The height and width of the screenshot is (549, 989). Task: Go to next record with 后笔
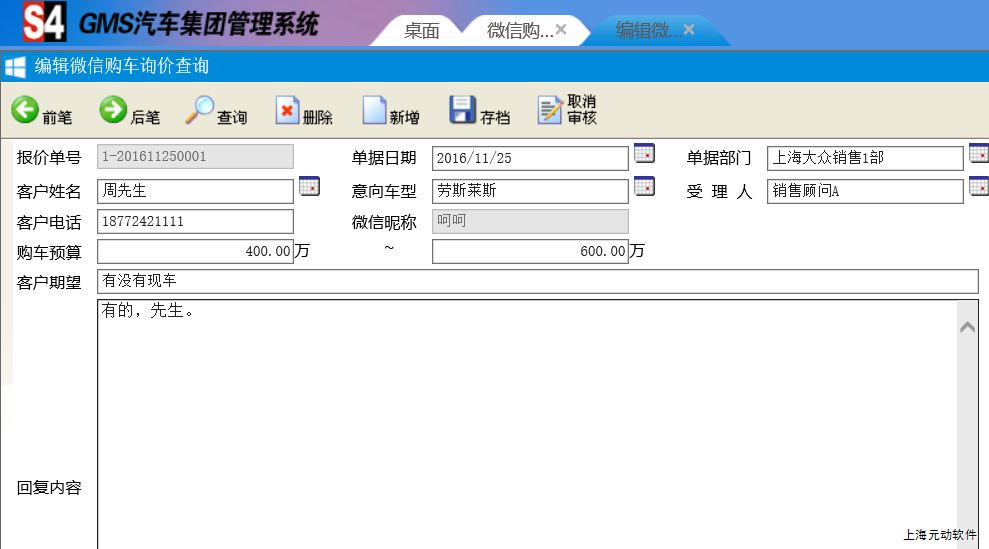(129, 110)
